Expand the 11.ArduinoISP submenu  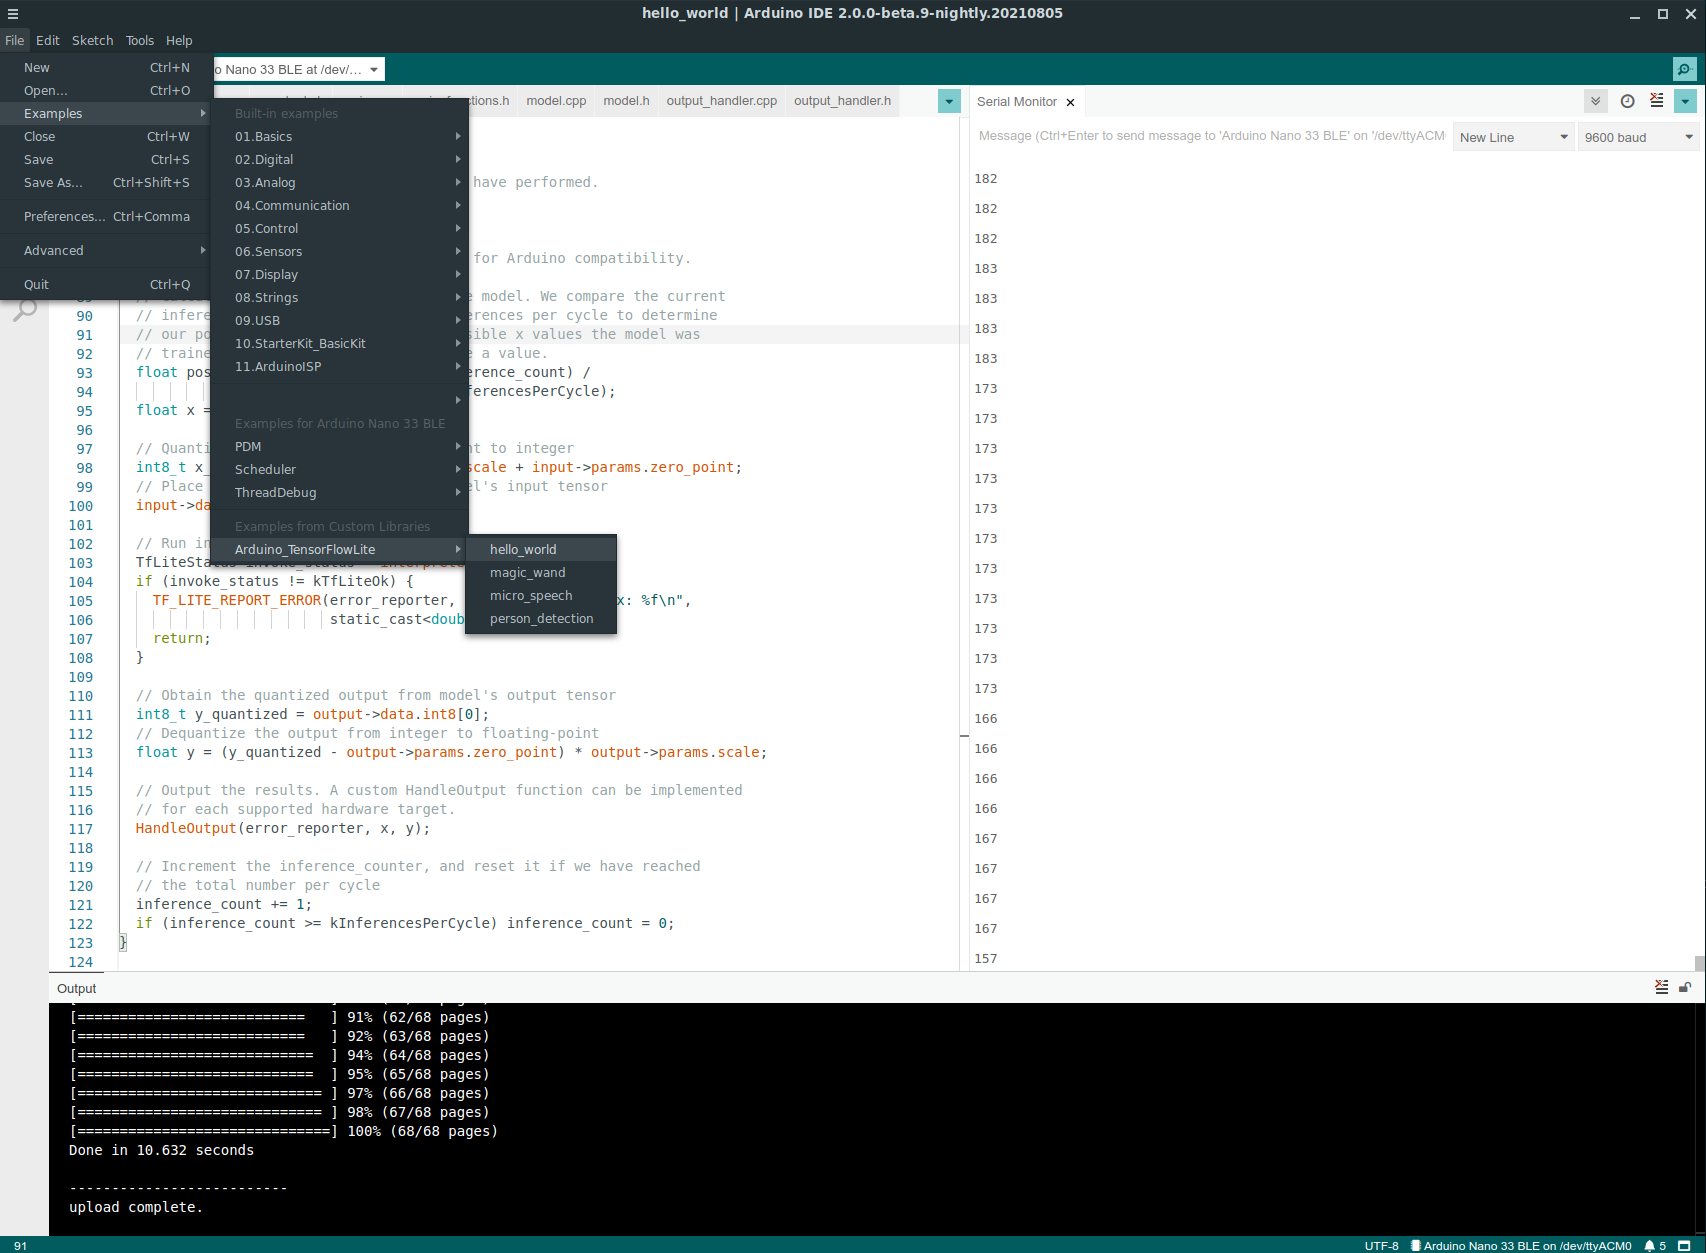click(x=339, y=366)
